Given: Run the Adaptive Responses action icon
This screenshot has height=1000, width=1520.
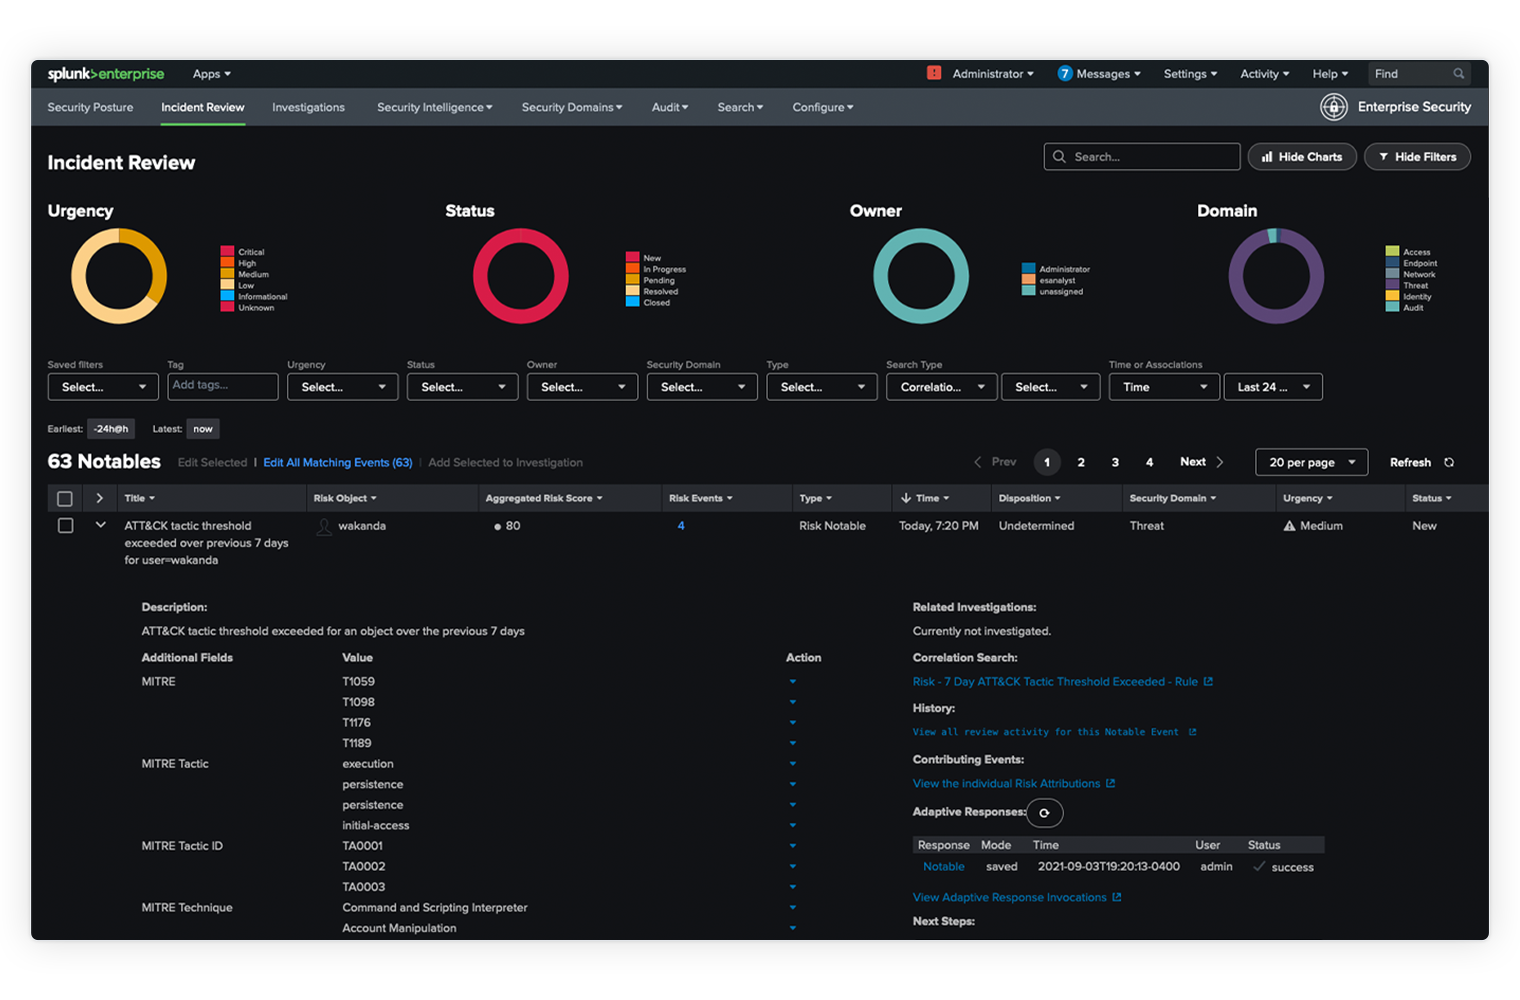Looking at the screenshot, I should (x=1045, y=813).
